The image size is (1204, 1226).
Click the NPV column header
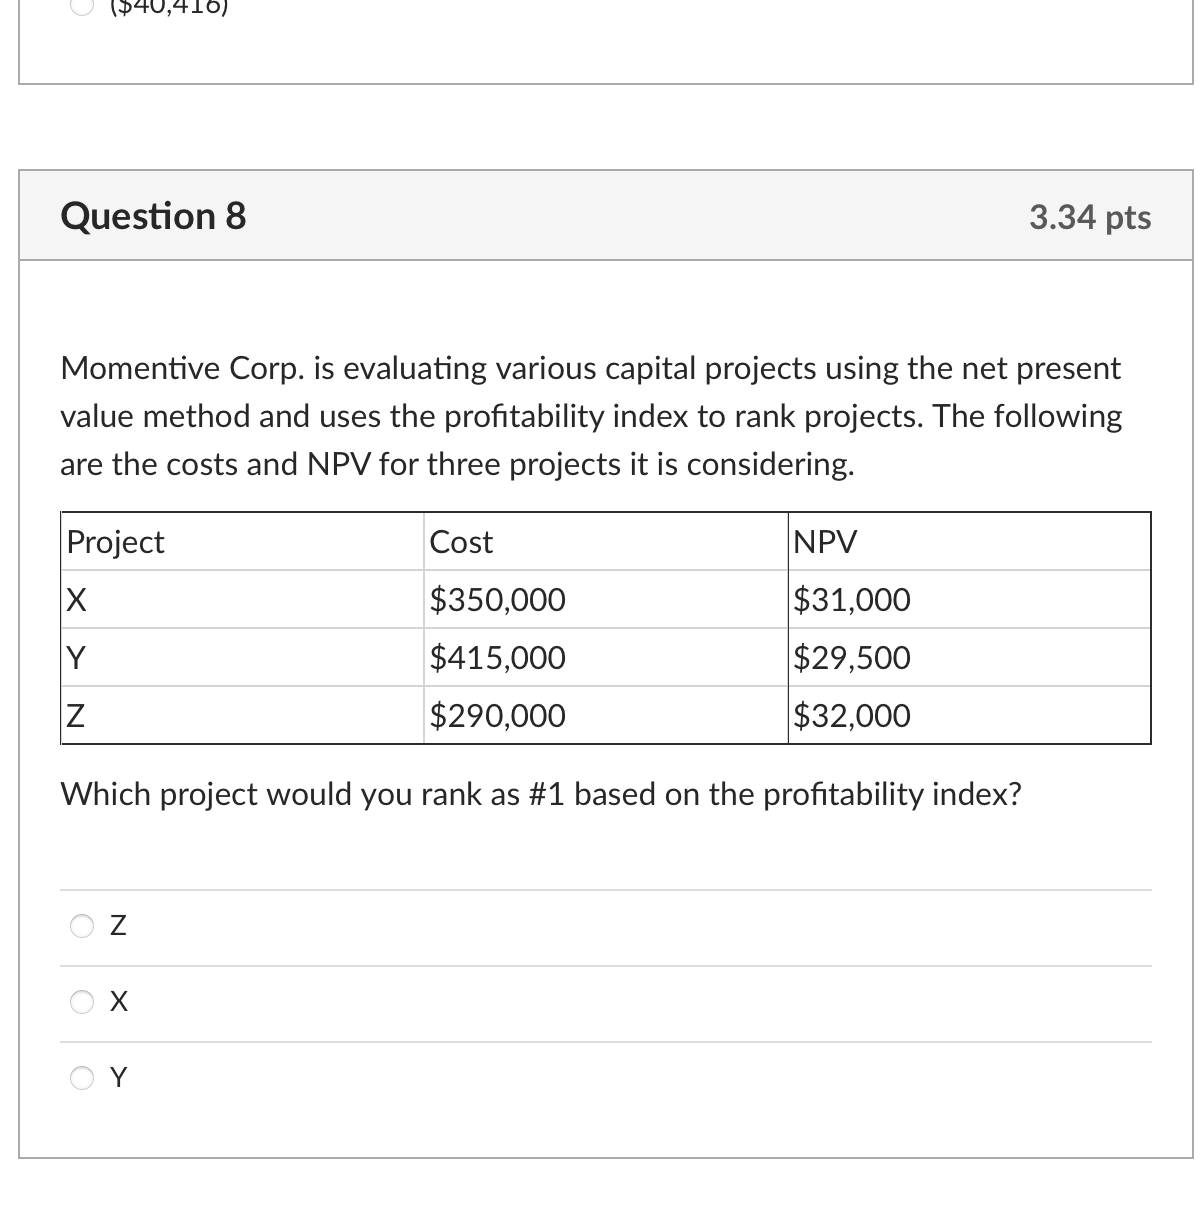tap(826, 541)
